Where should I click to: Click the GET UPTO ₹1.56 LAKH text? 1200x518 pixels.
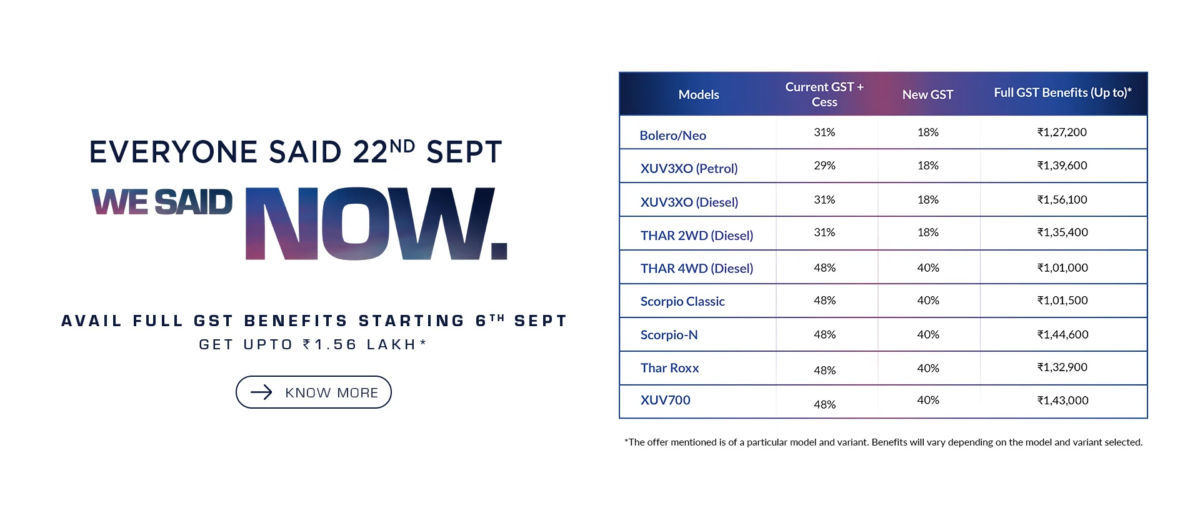tap(313, 345)
